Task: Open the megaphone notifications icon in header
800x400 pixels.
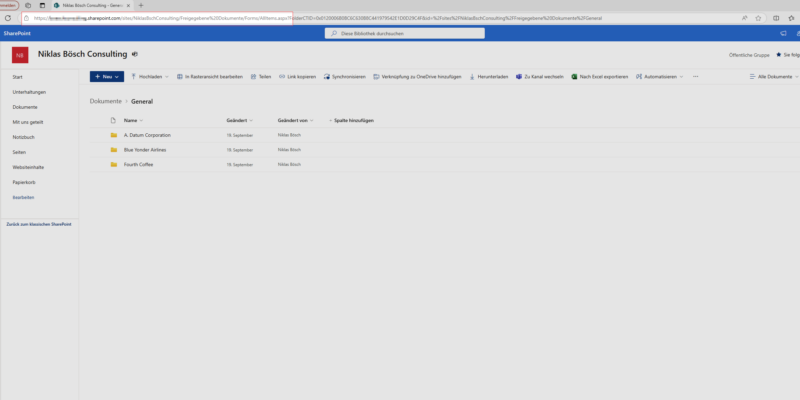Action: [x=783, y=33]
